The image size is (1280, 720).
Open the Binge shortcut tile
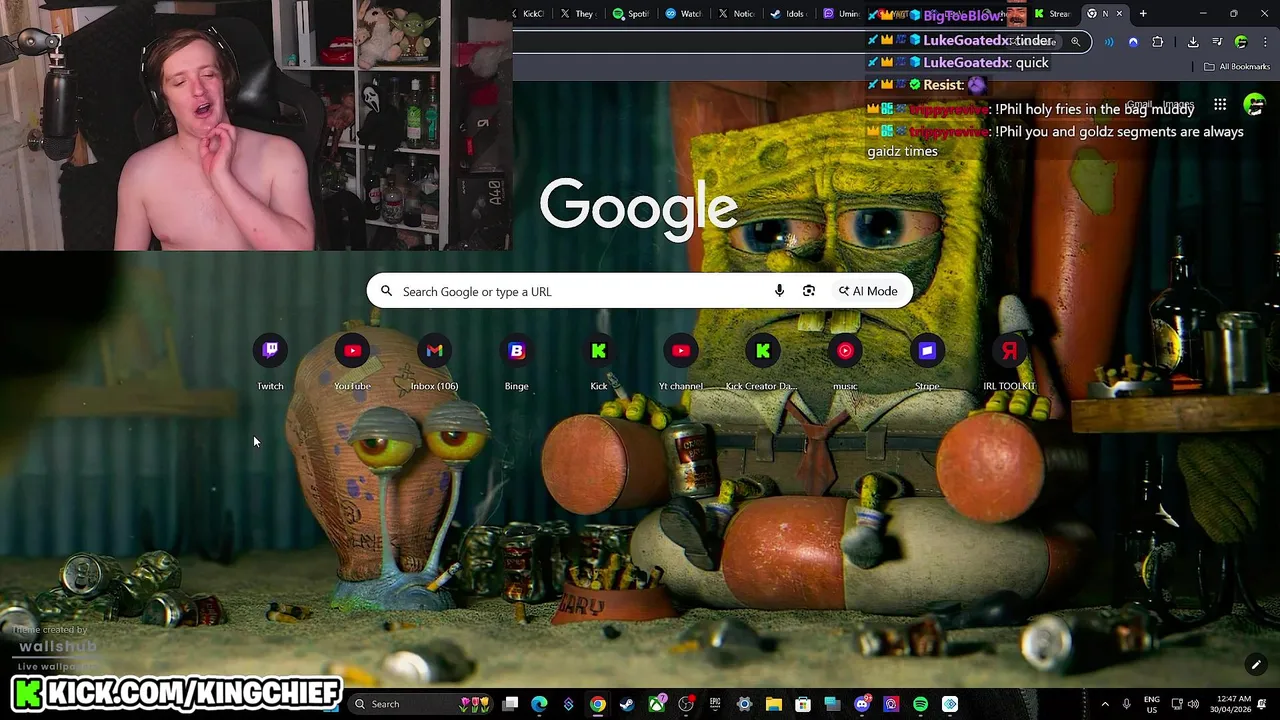click(516, 362)
